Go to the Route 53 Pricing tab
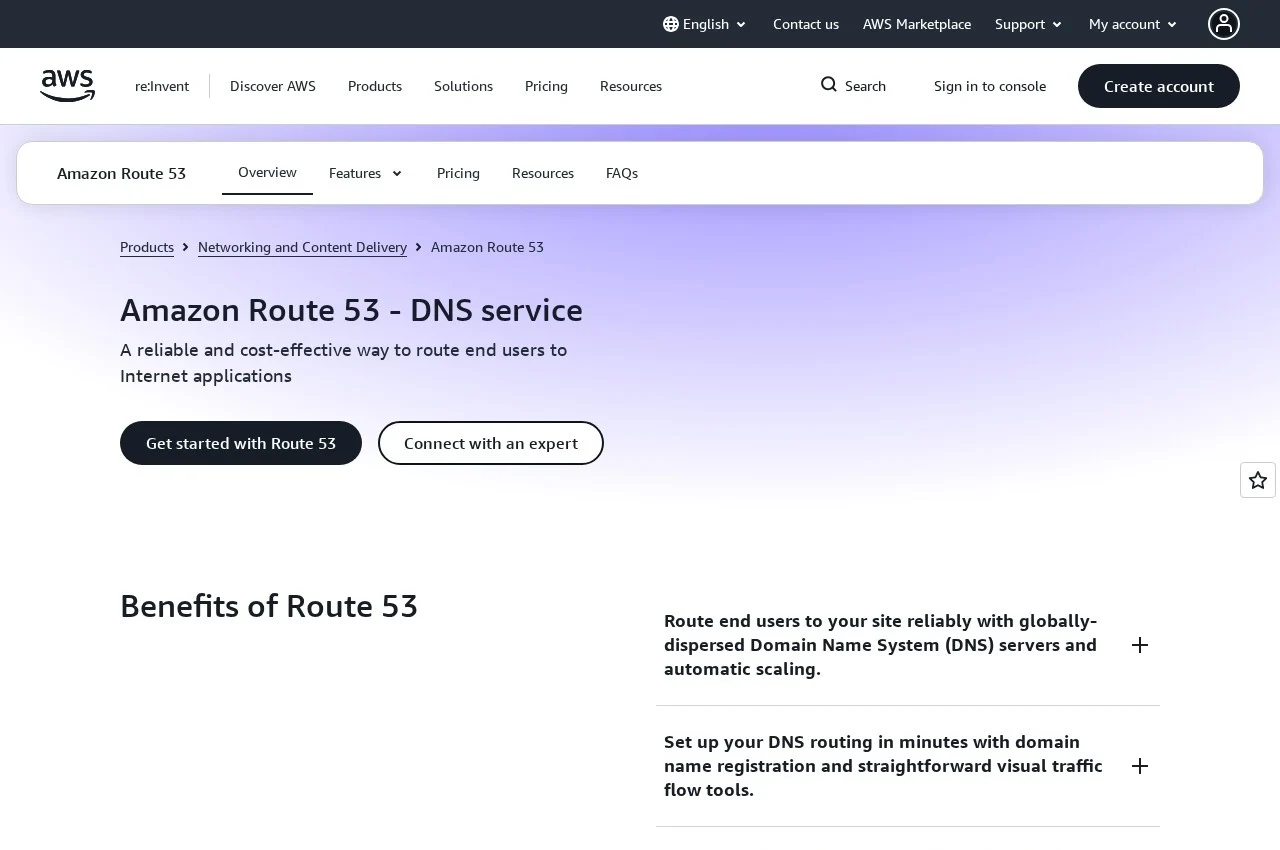Viewport: 1280px width, 850px height. coord(458,173)
